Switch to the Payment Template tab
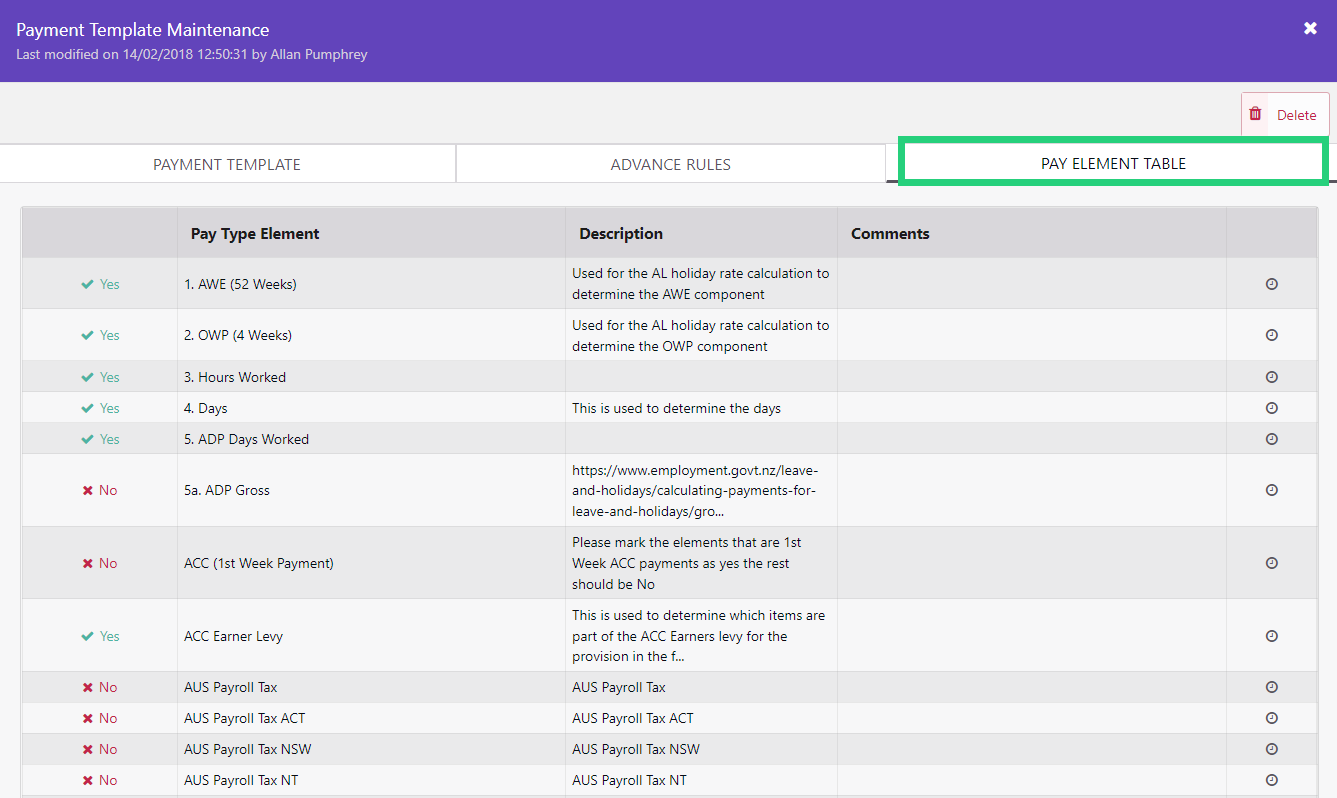Screen dimensions: 1337x798 (x=227, y=164)
